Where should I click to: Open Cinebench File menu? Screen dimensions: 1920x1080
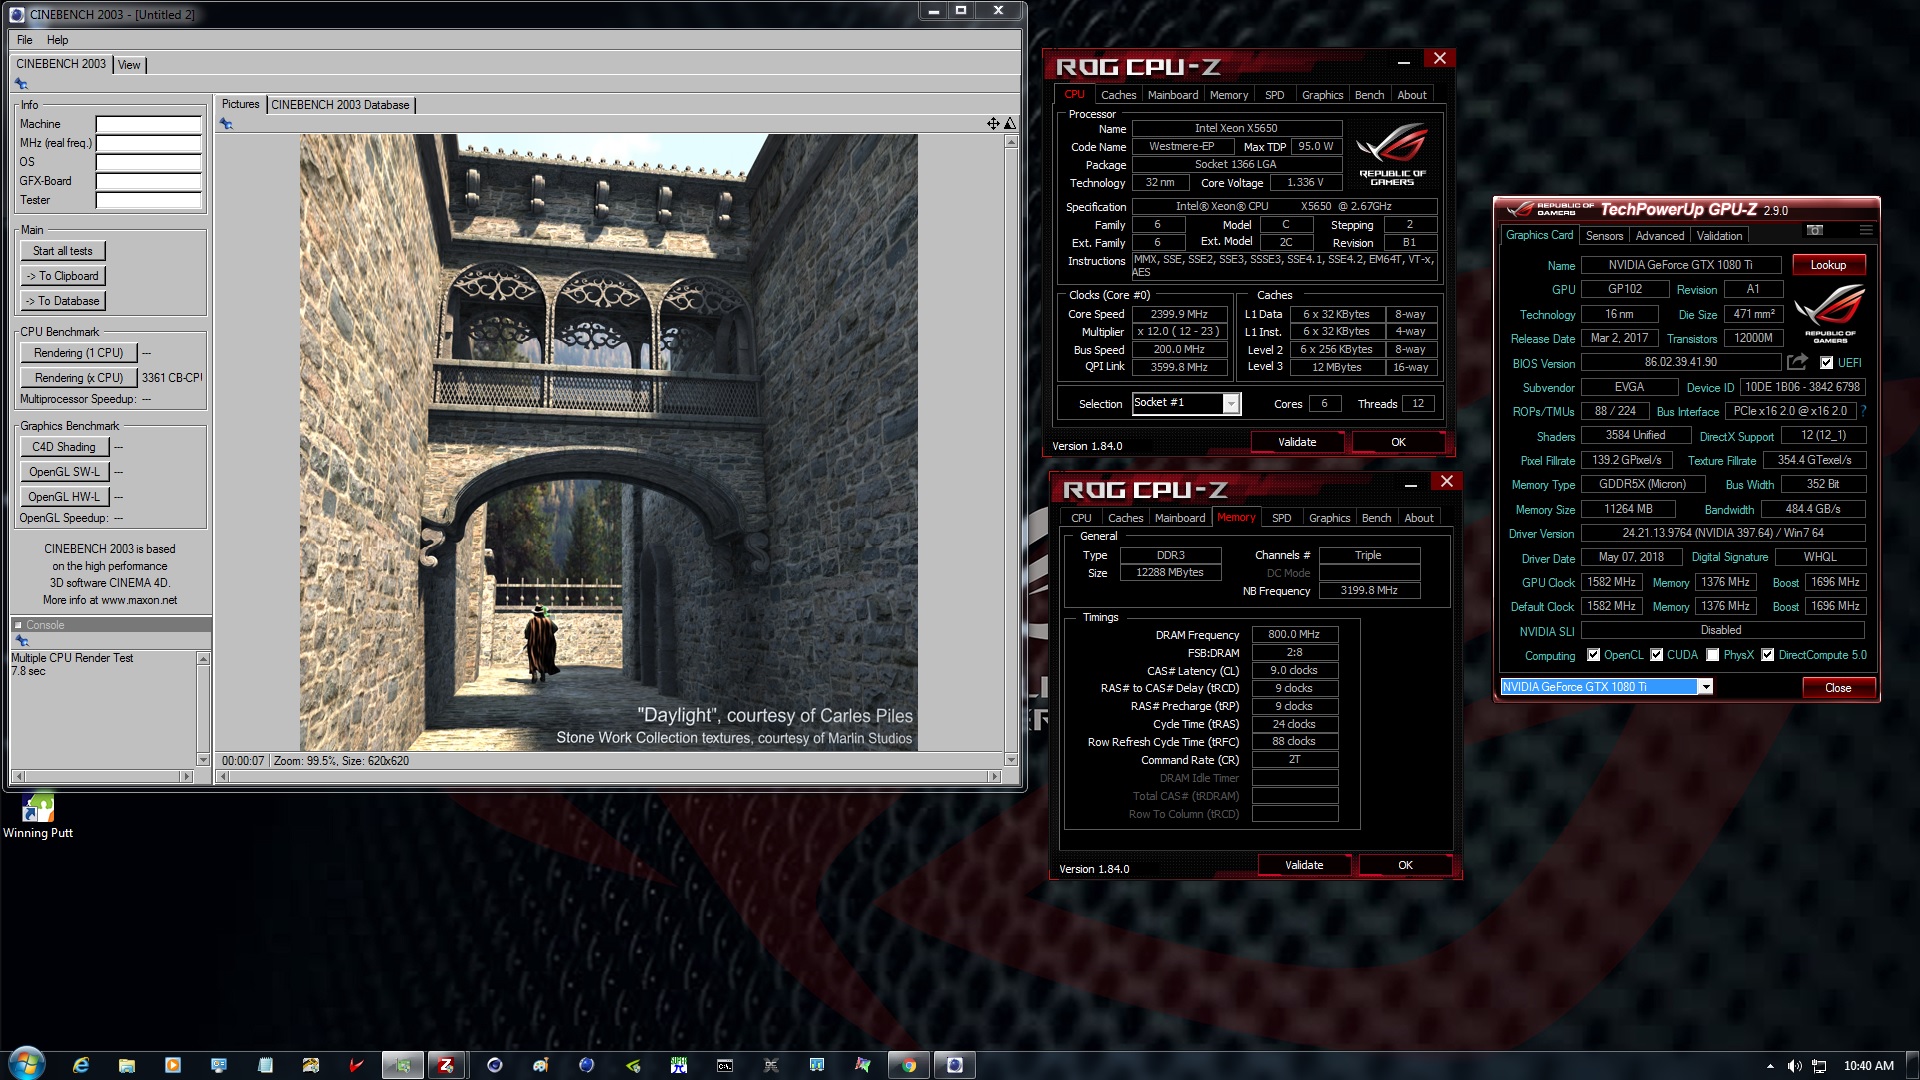(x=25, y=40)
